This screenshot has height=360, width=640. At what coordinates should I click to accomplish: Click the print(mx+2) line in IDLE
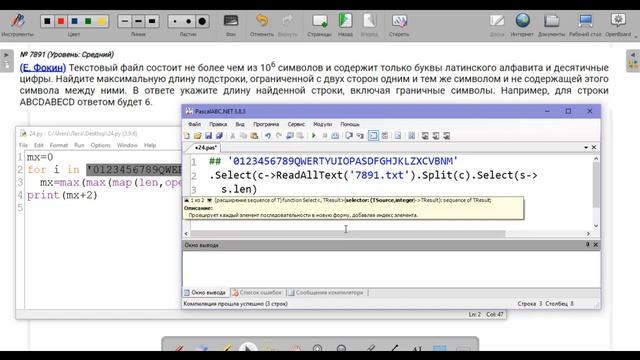tap(62, 195)
